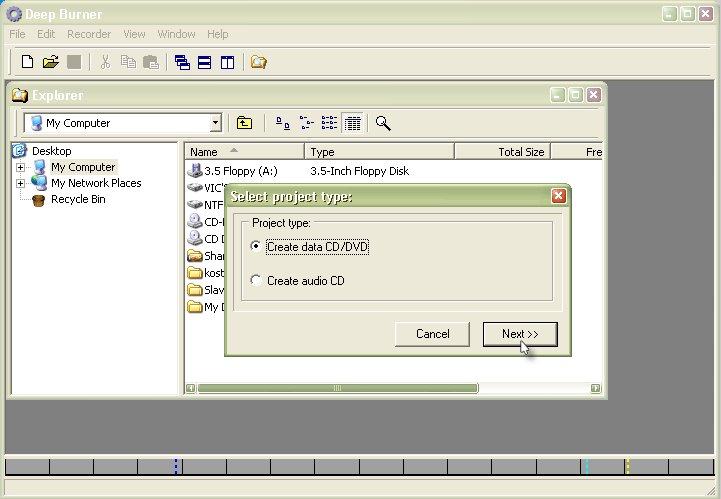The height and width of the screenshot is (499, 721).
Task: Expand the My Computer tree node
Action: point(20,167)
